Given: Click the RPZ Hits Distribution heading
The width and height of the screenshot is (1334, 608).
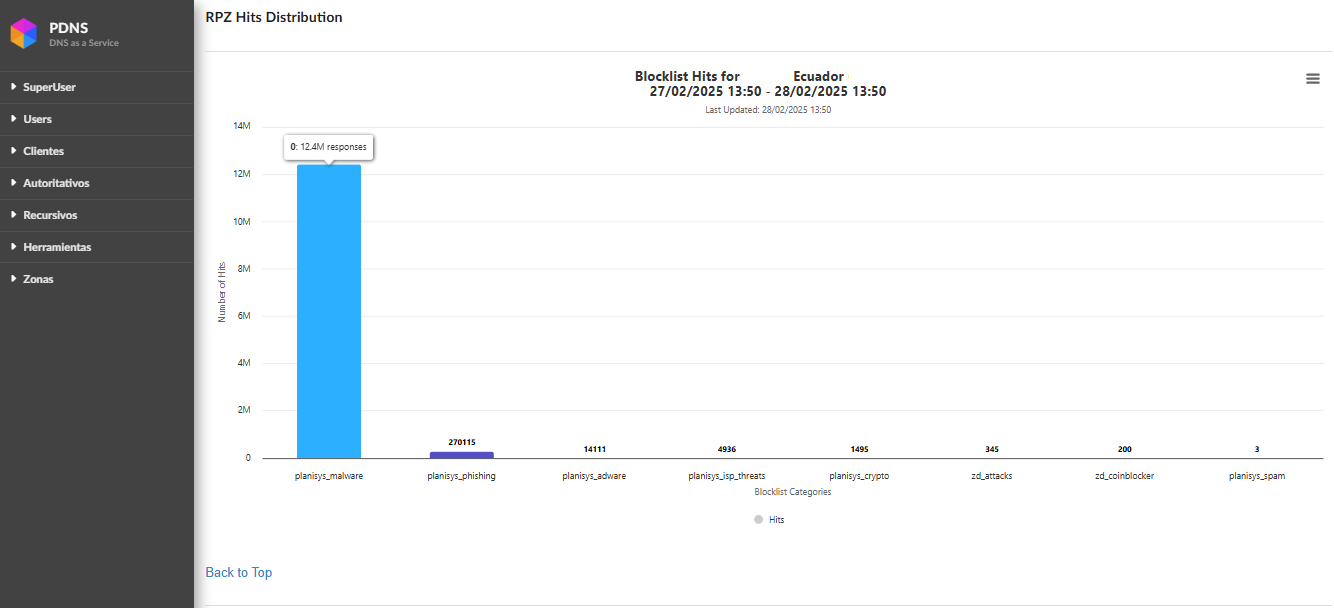Looking at the screenshot, I should click(274, 17).
